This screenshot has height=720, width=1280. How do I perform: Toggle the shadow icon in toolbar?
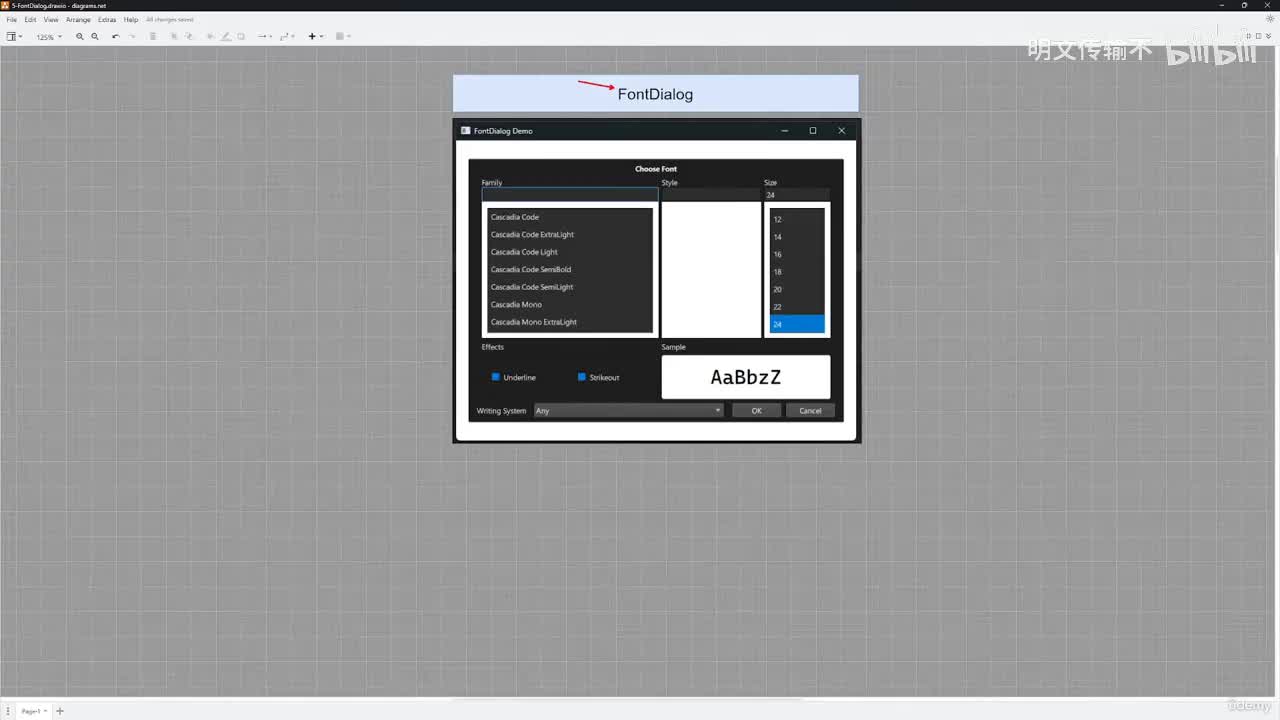click(x=241, y=36)
